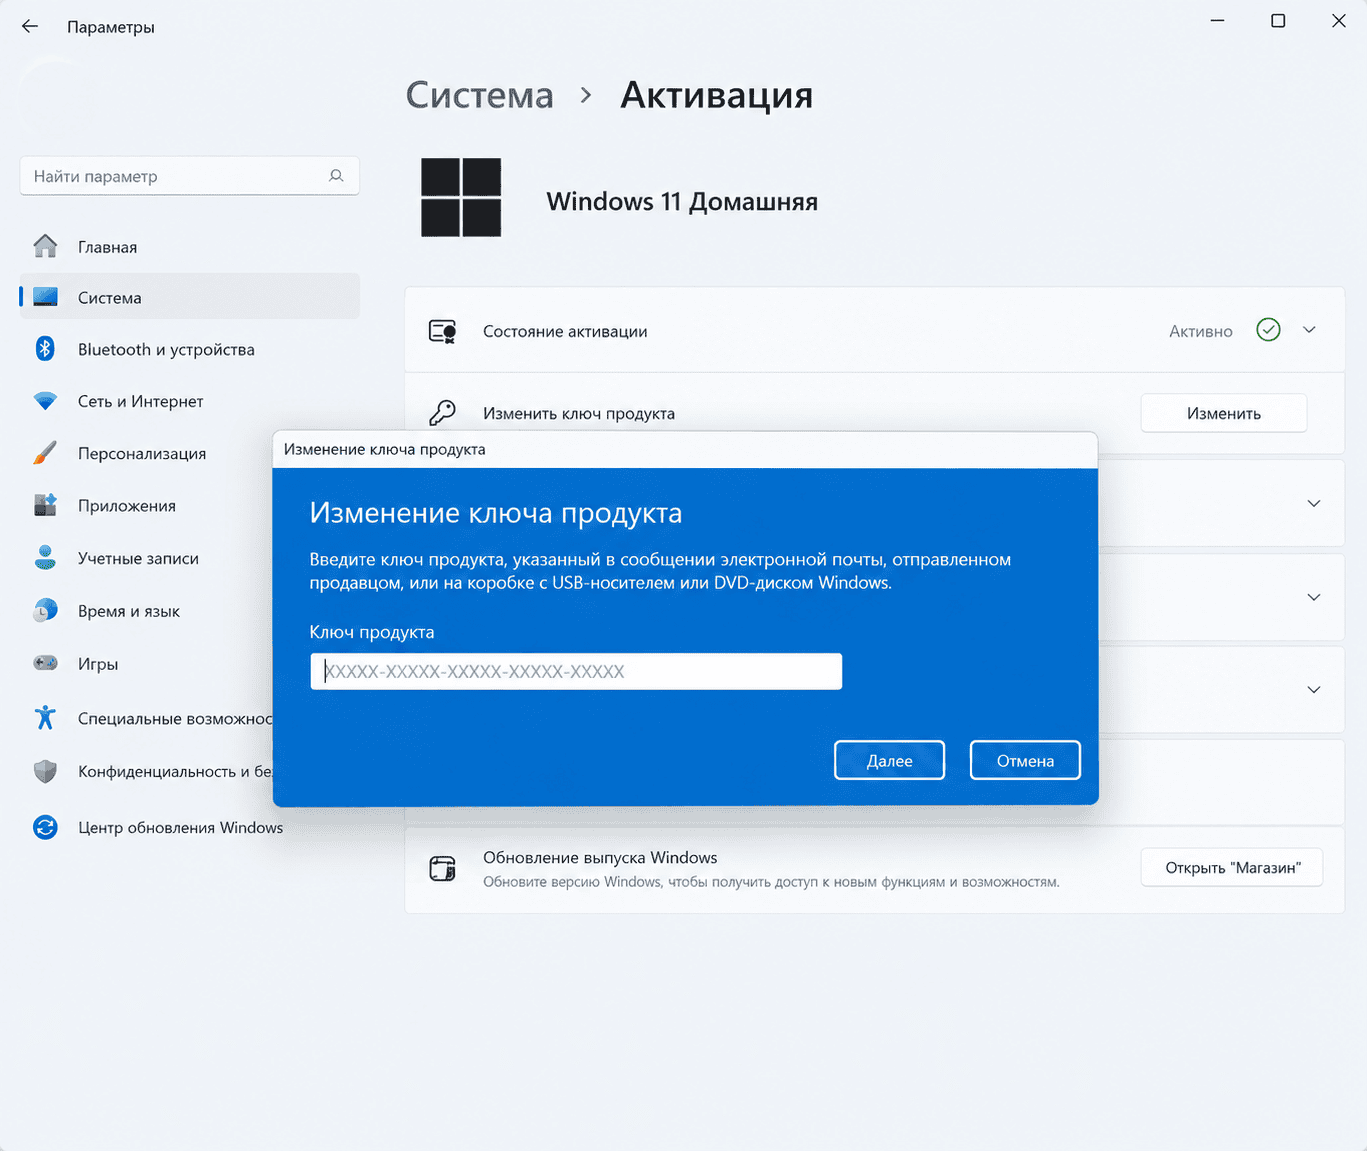The height and width of the screenshot is (1151, 1367).
Task: Click the Windows 11 logo
Action: 461,198
